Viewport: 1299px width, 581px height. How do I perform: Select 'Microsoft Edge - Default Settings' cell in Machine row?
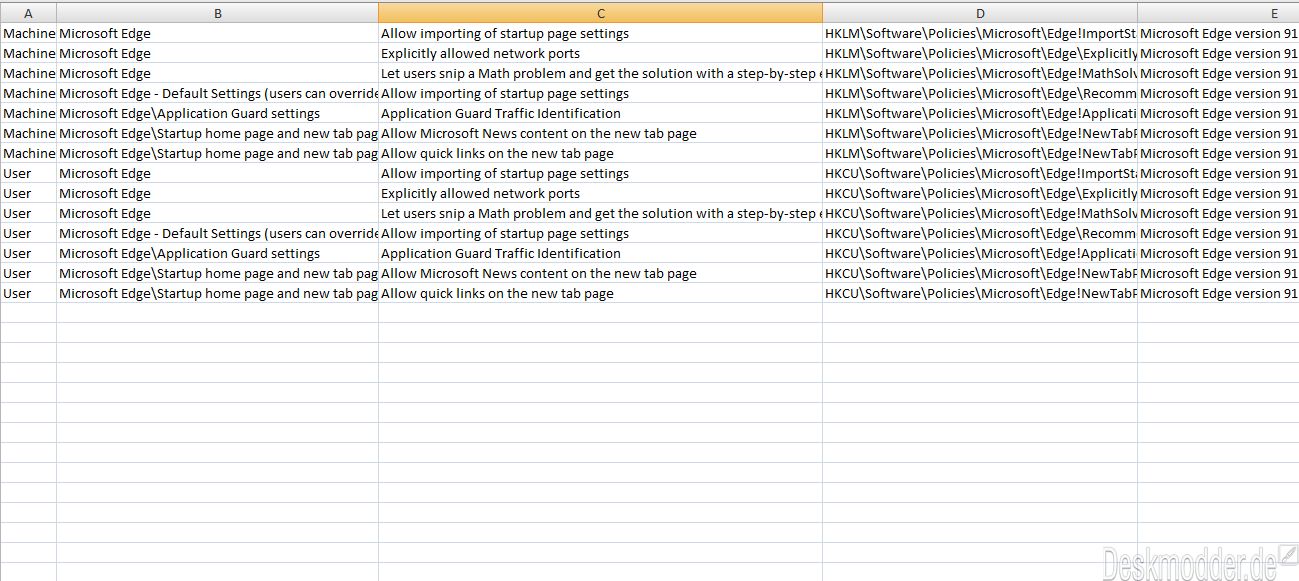[x=217, y=93]
